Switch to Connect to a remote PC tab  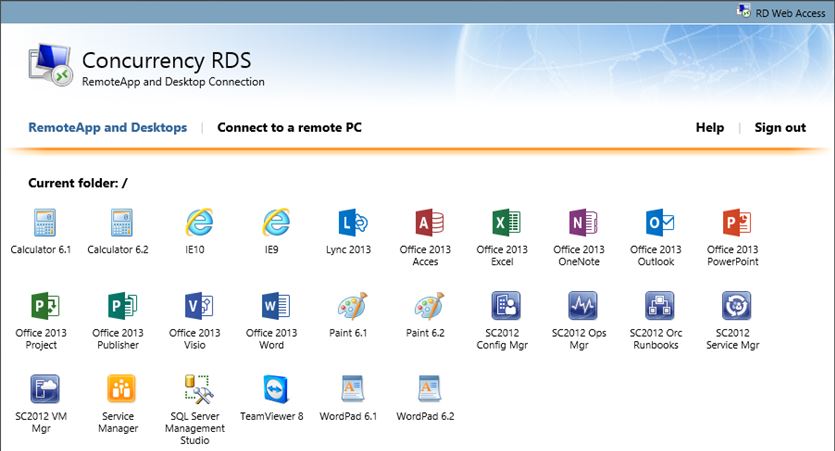(x=289, y=128)
